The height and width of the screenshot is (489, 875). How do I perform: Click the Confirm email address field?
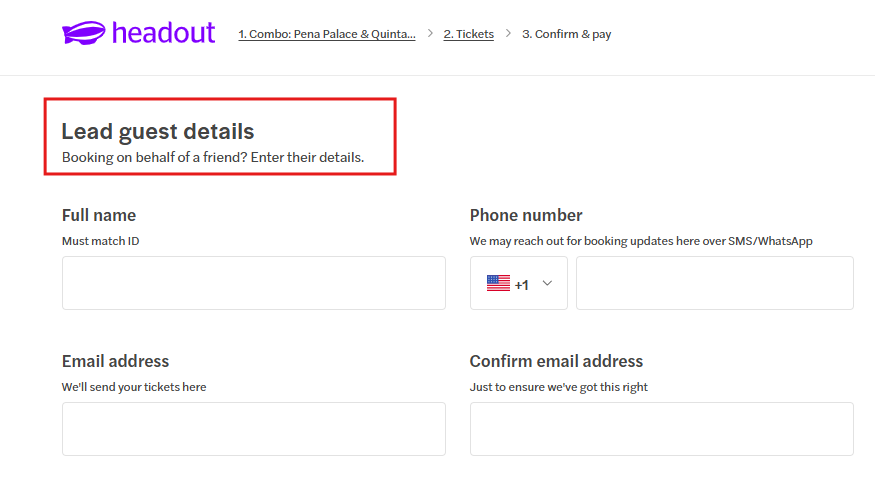pos(661,429)
